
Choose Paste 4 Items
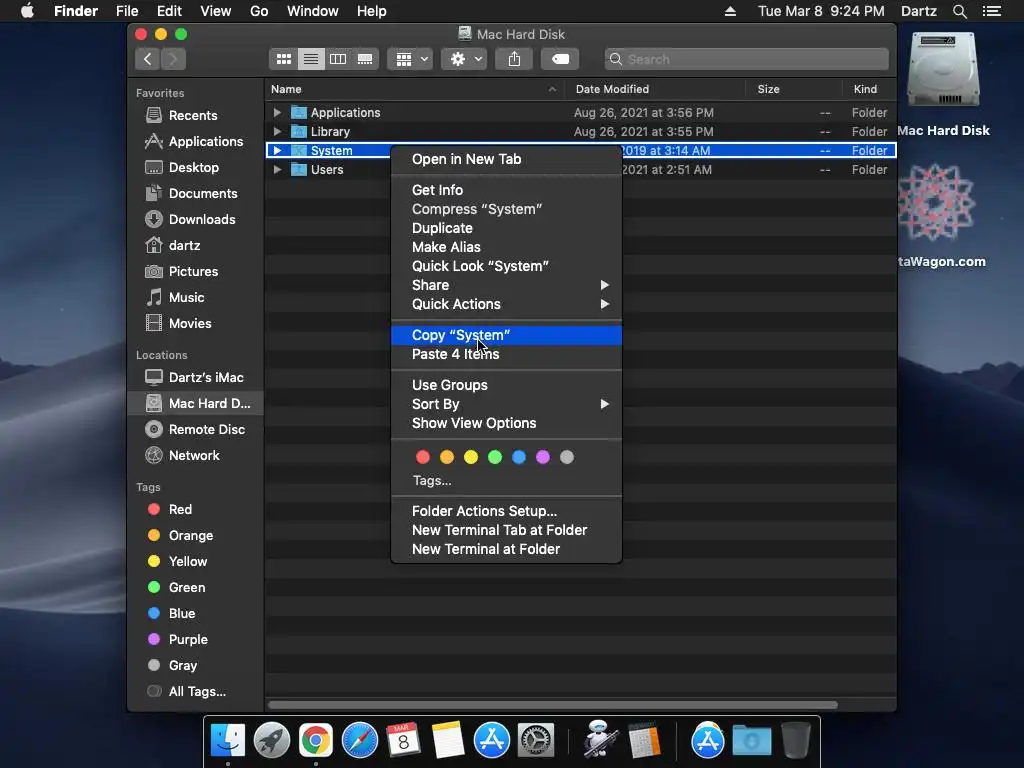tap(506, 354)
